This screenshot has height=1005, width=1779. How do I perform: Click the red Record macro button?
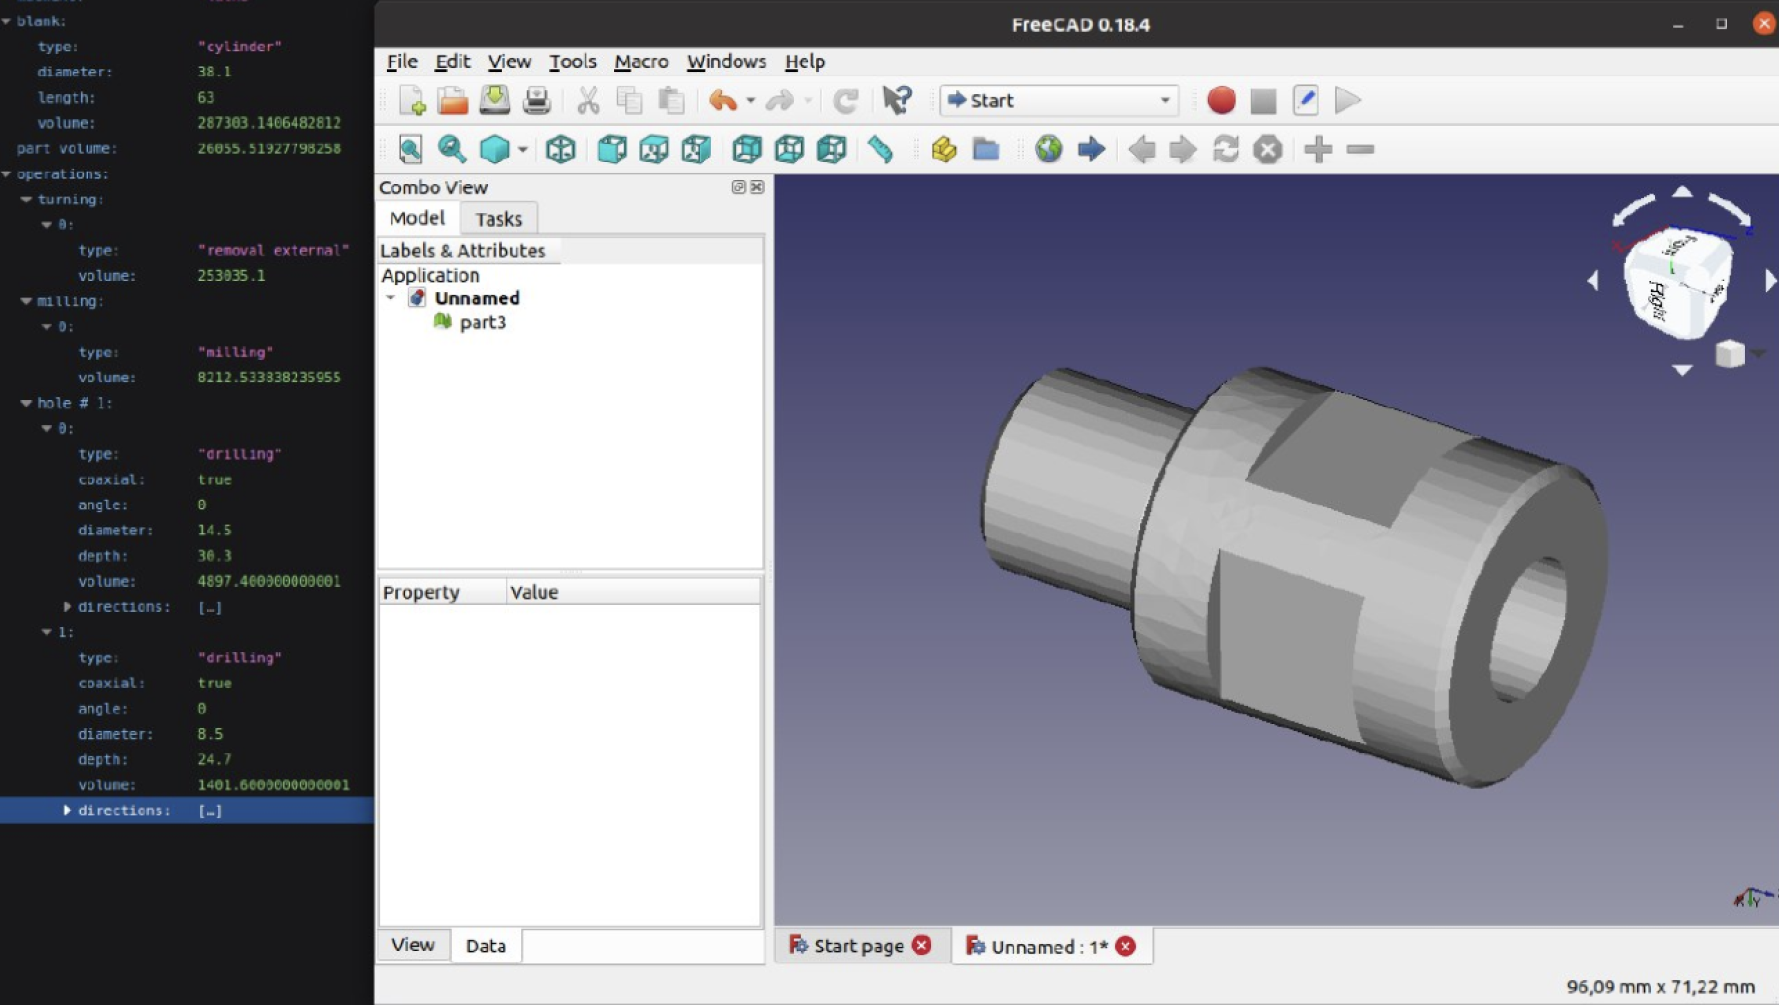1221,100
